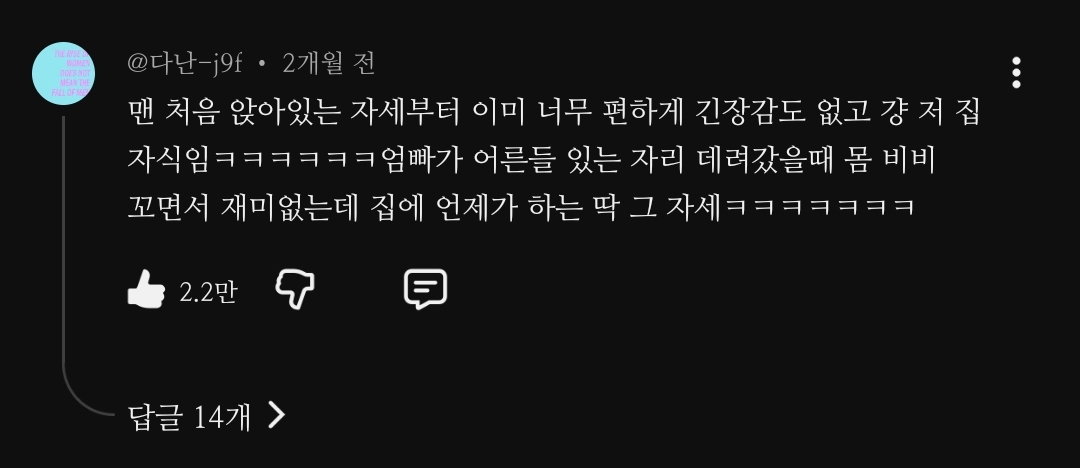Open the cyan profile avatar of commenter
1080x468 pixels.
click(x=63, y=73)
